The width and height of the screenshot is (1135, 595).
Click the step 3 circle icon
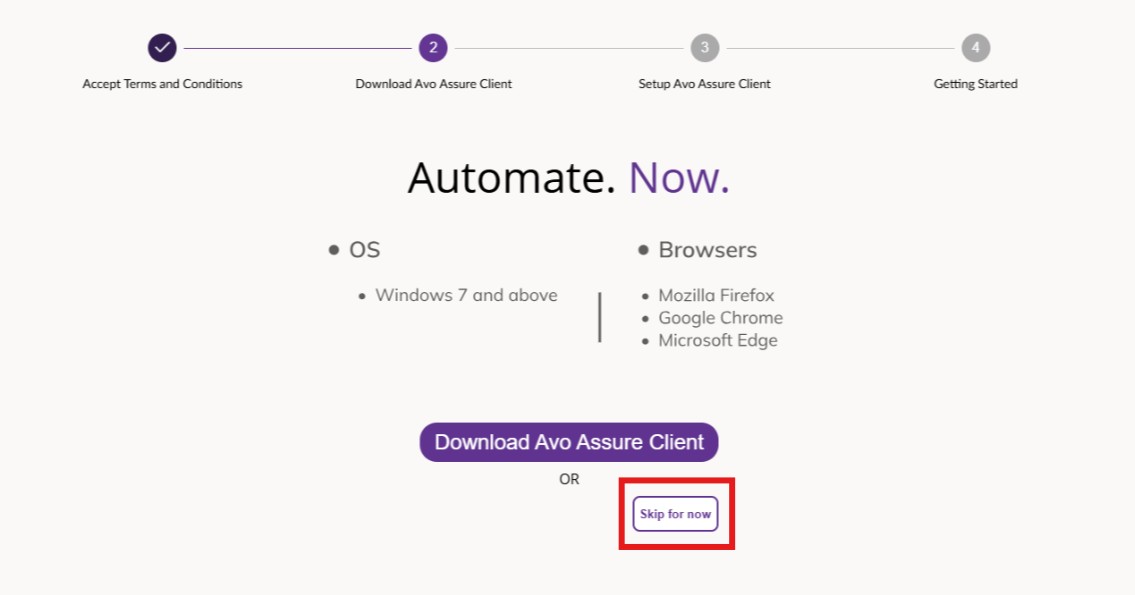point(704,47)
